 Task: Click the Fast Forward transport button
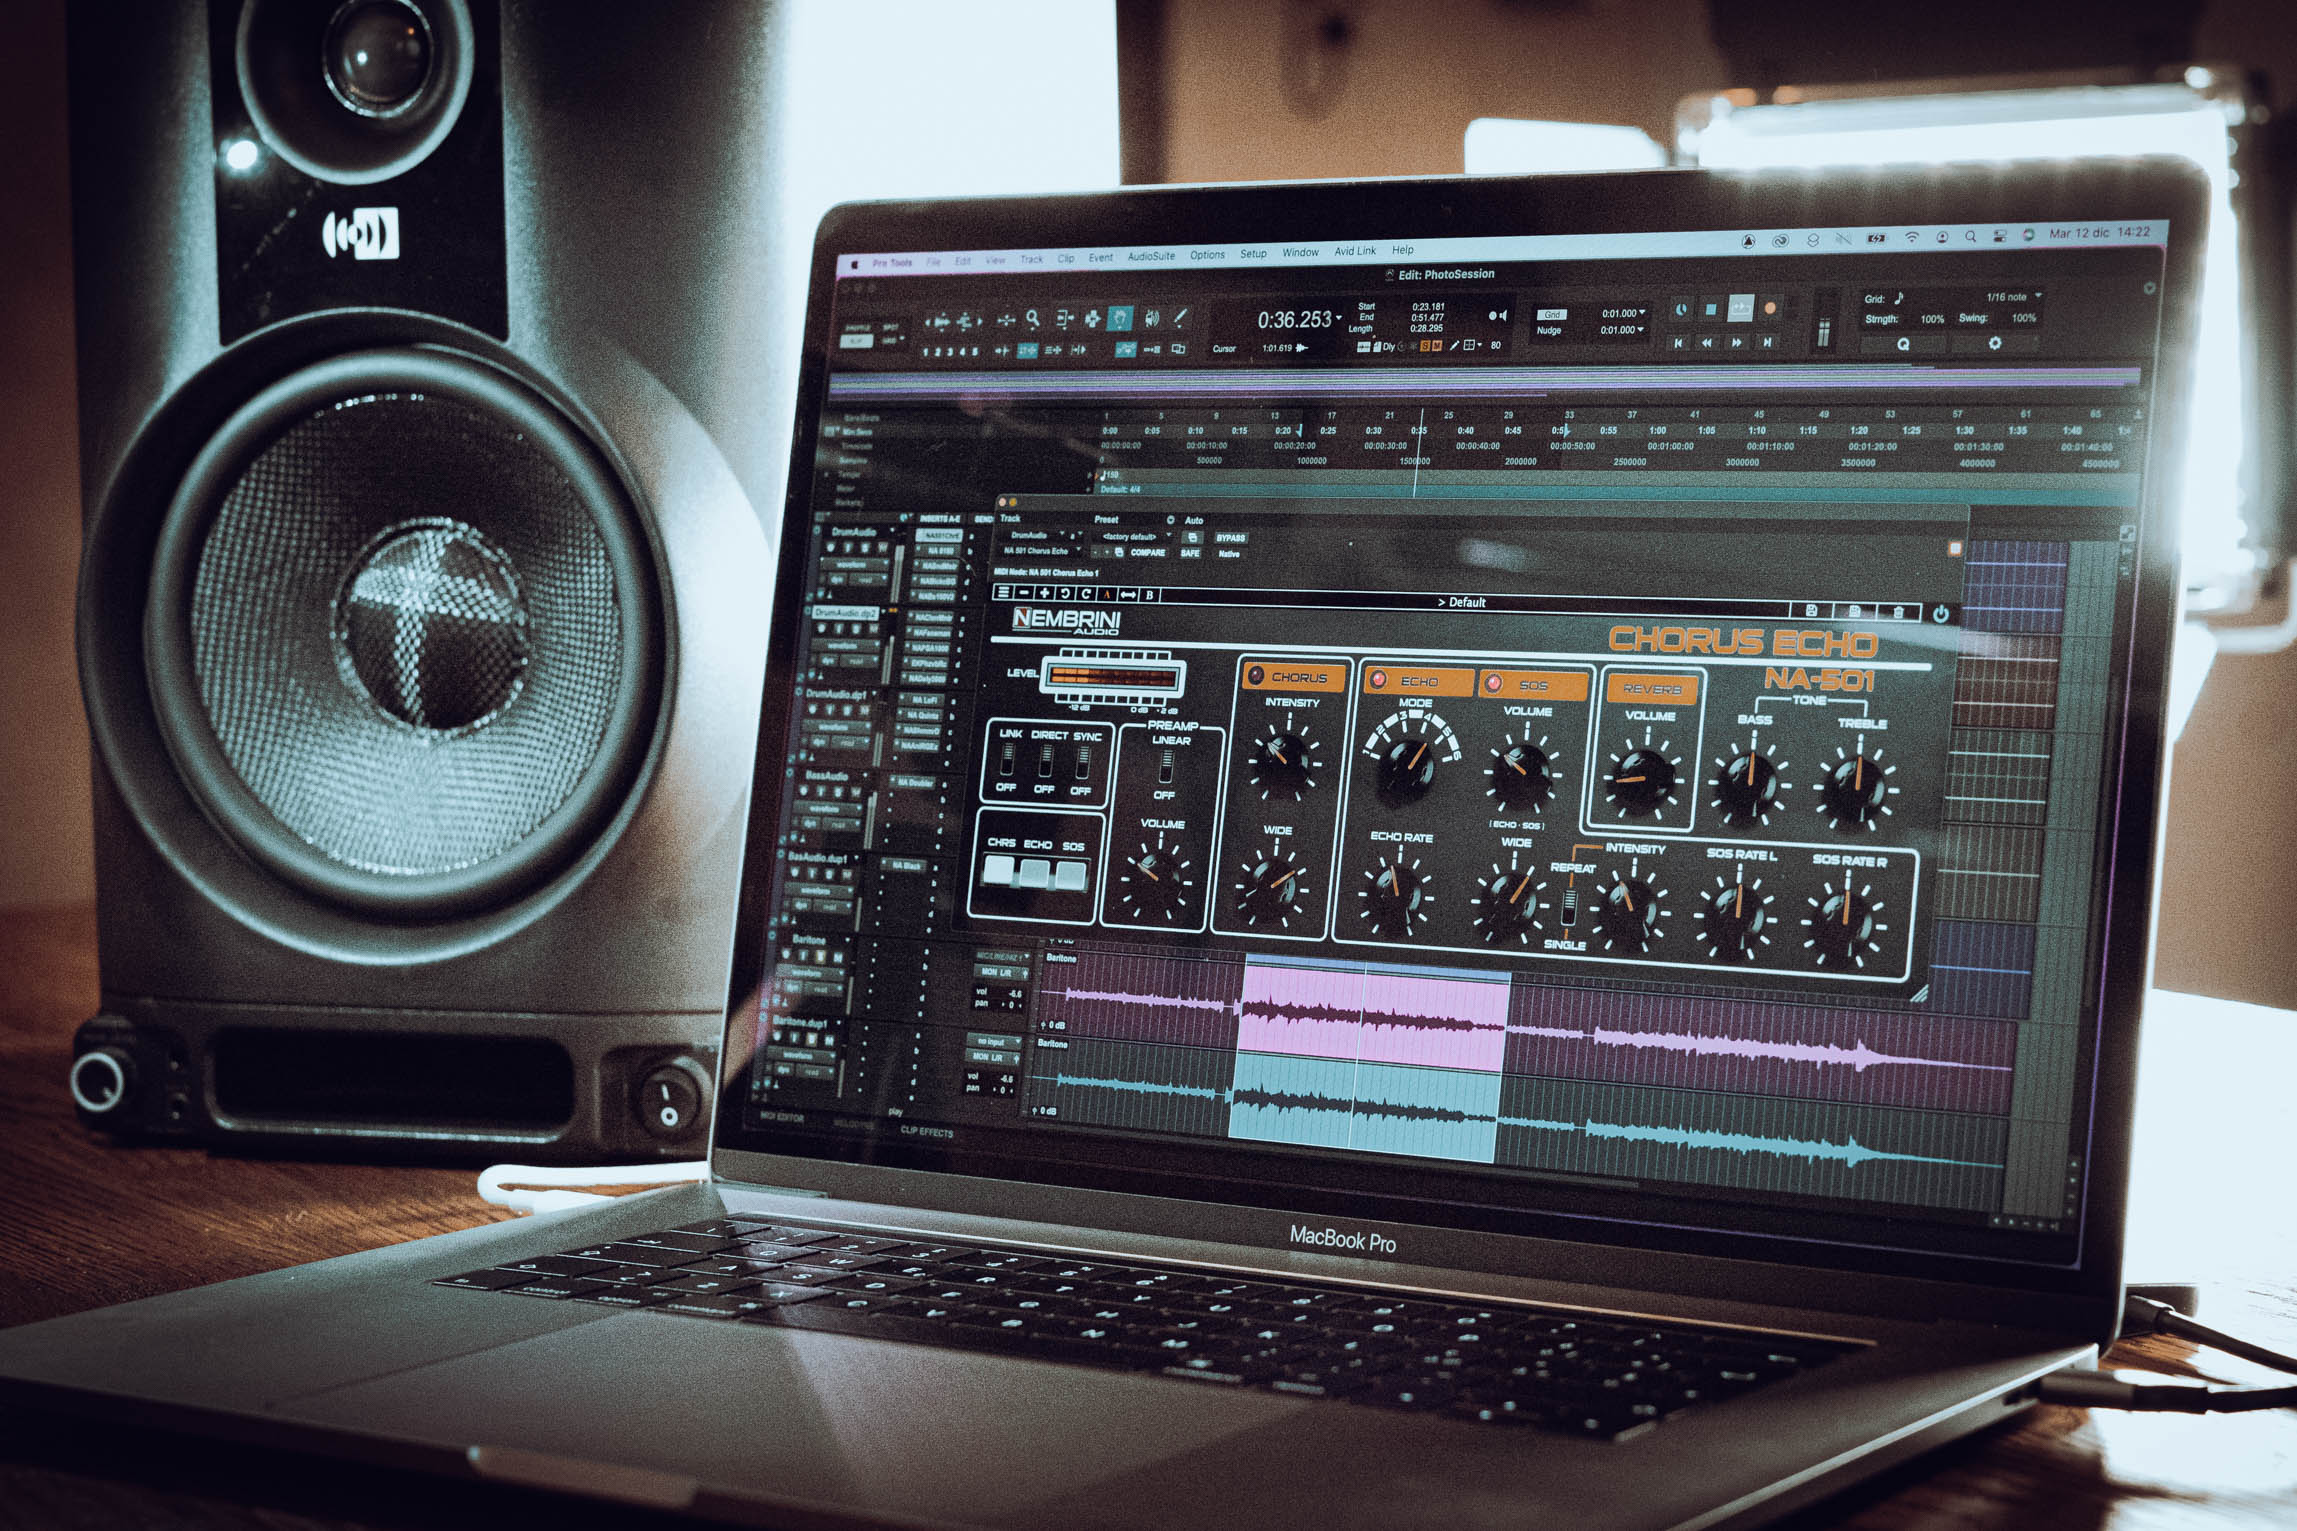[1738, 343]
